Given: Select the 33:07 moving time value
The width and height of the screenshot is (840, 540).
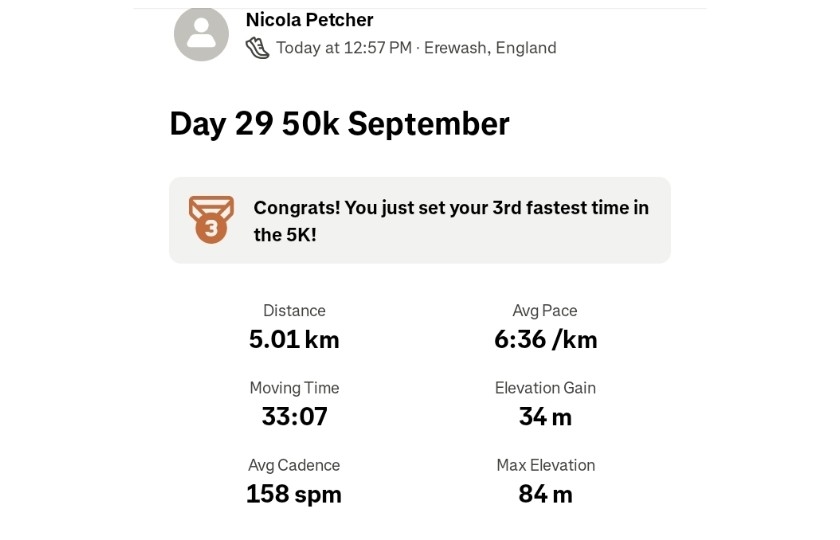Looking at the screenshot, I should pos(294,417).
